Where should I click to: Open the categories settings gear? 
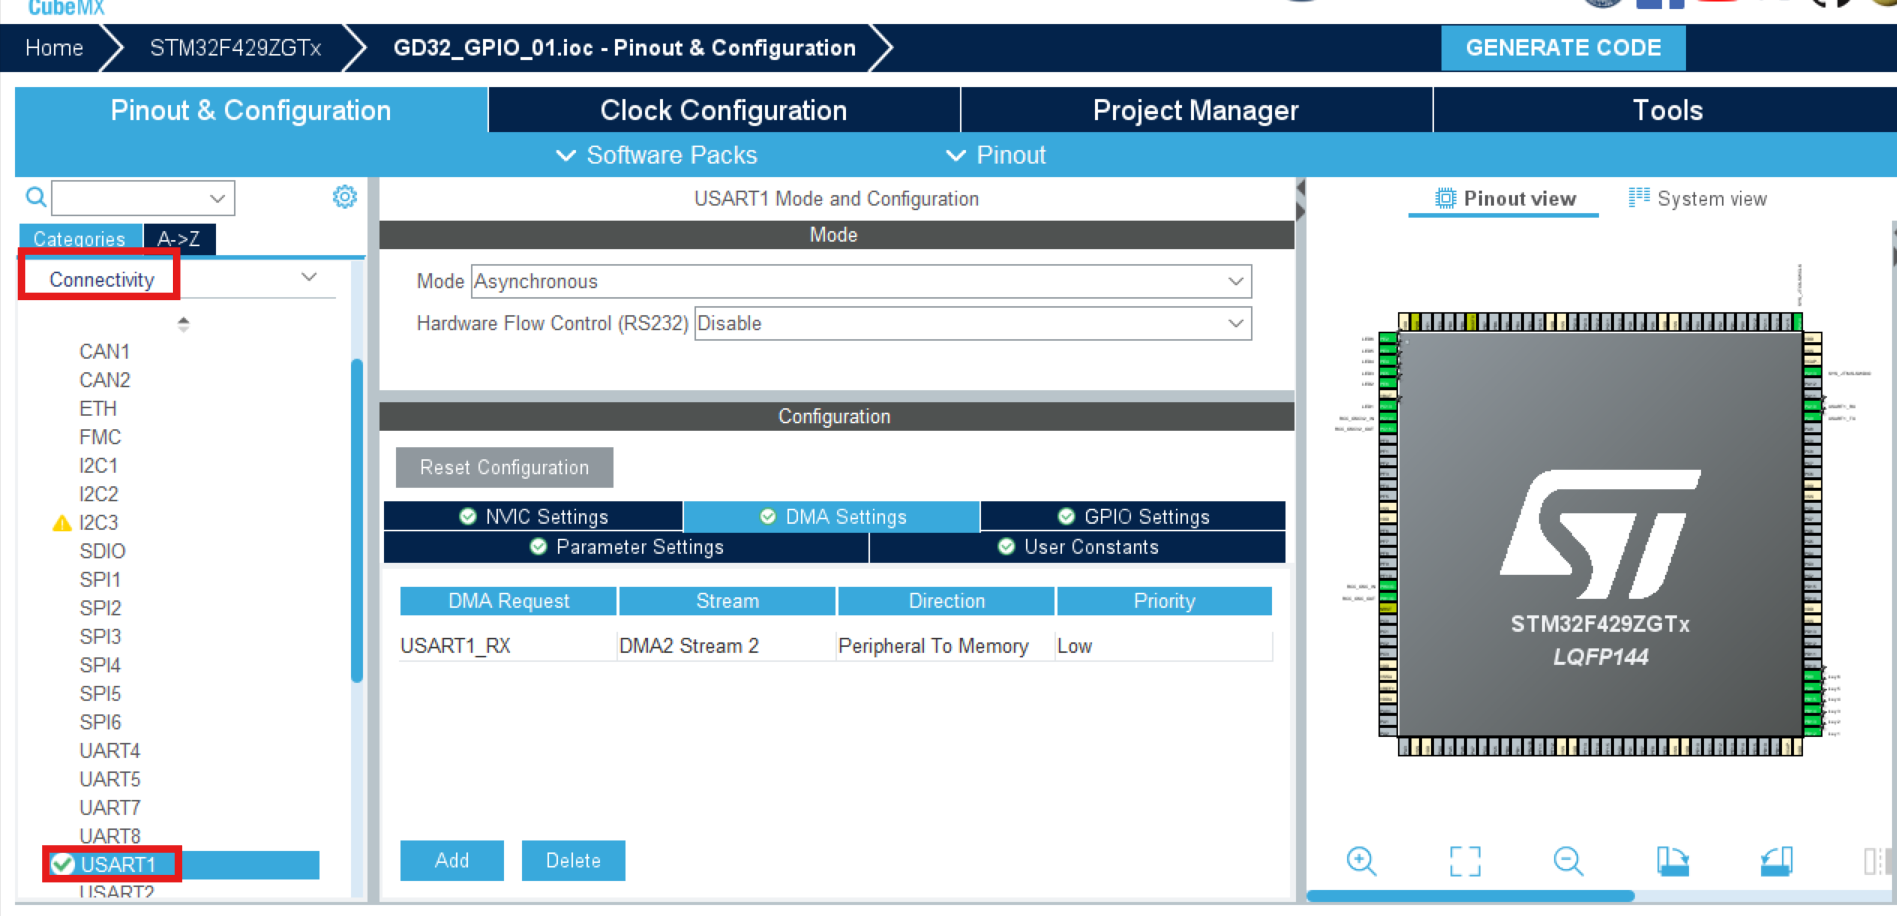click(345, 197)
